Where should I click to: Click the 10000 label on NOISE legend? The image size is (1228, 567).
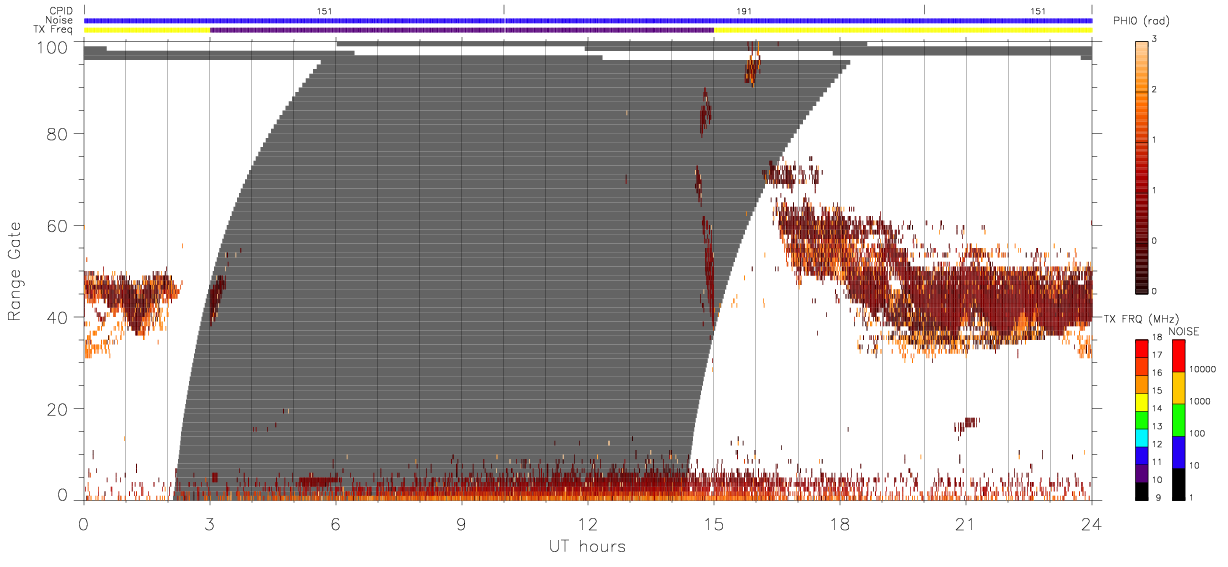click(1203, 369)
